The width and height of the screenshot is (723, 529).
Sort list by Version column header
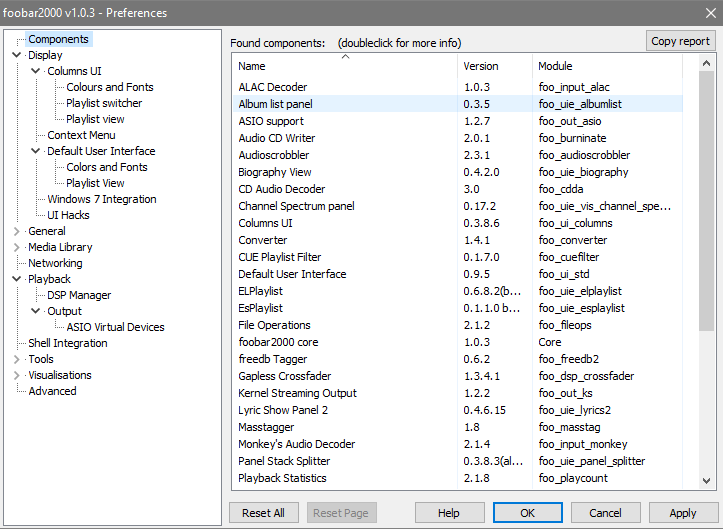494,66
